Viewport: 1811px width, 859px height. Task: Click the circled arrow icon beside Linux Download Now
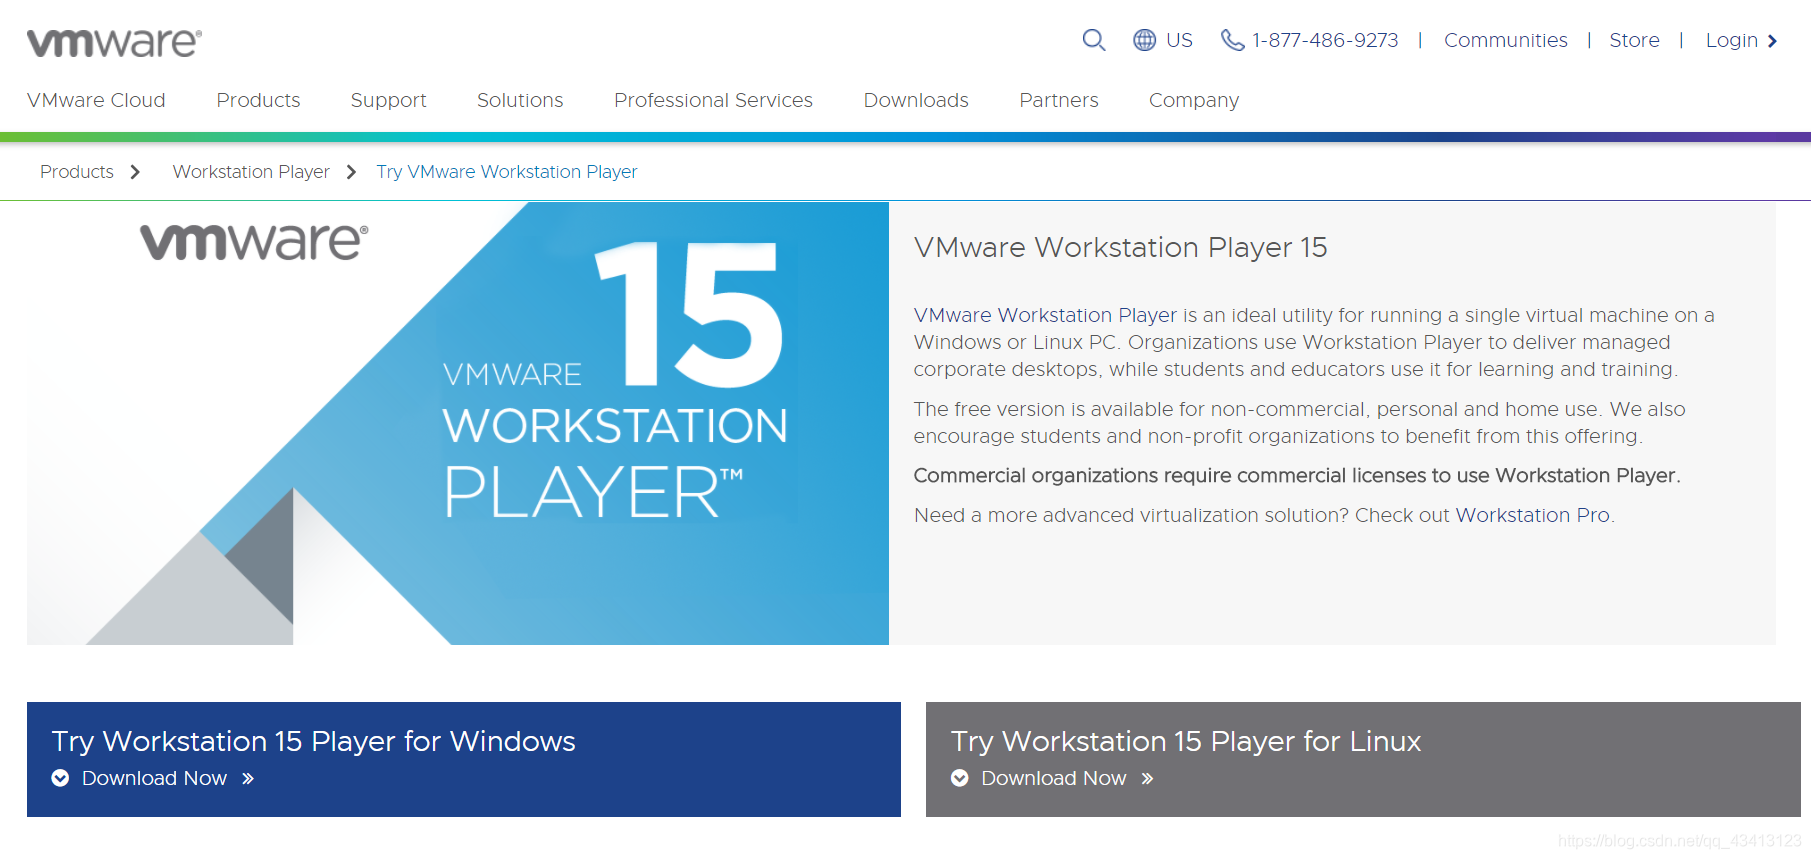(x=960, y=778)
